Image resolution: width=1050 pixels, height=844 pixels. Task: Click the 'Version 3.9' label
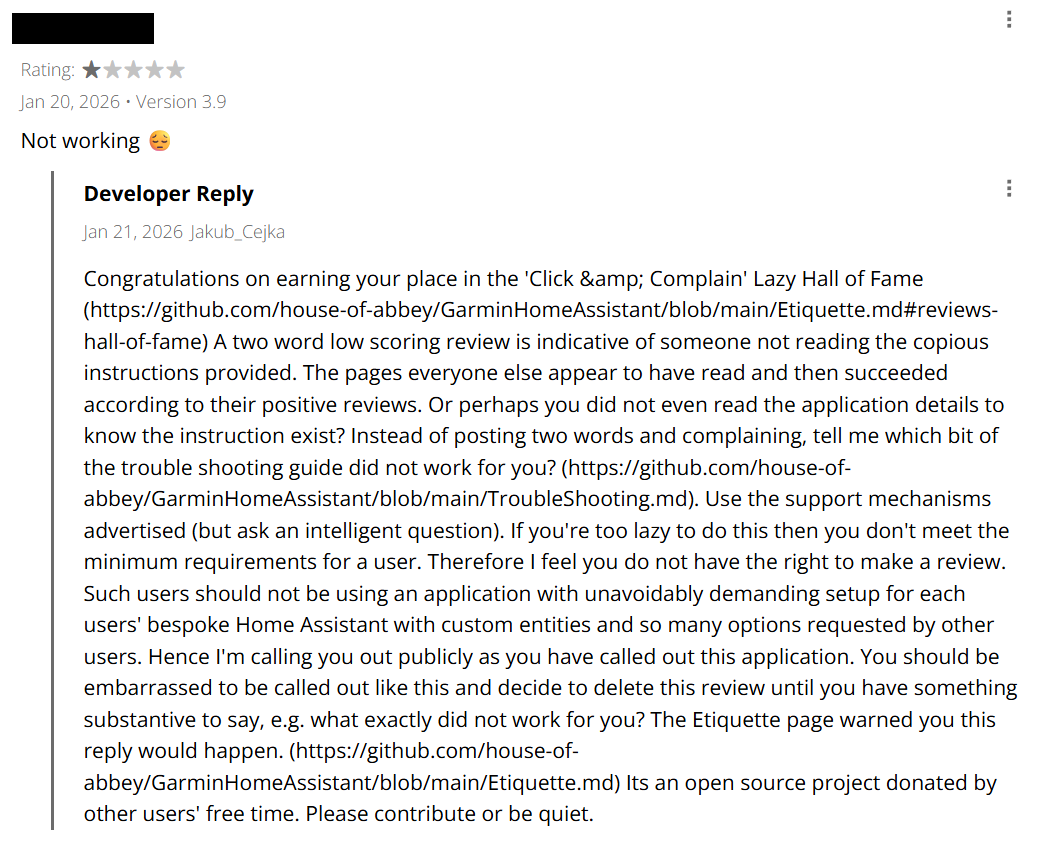[181, 102]
